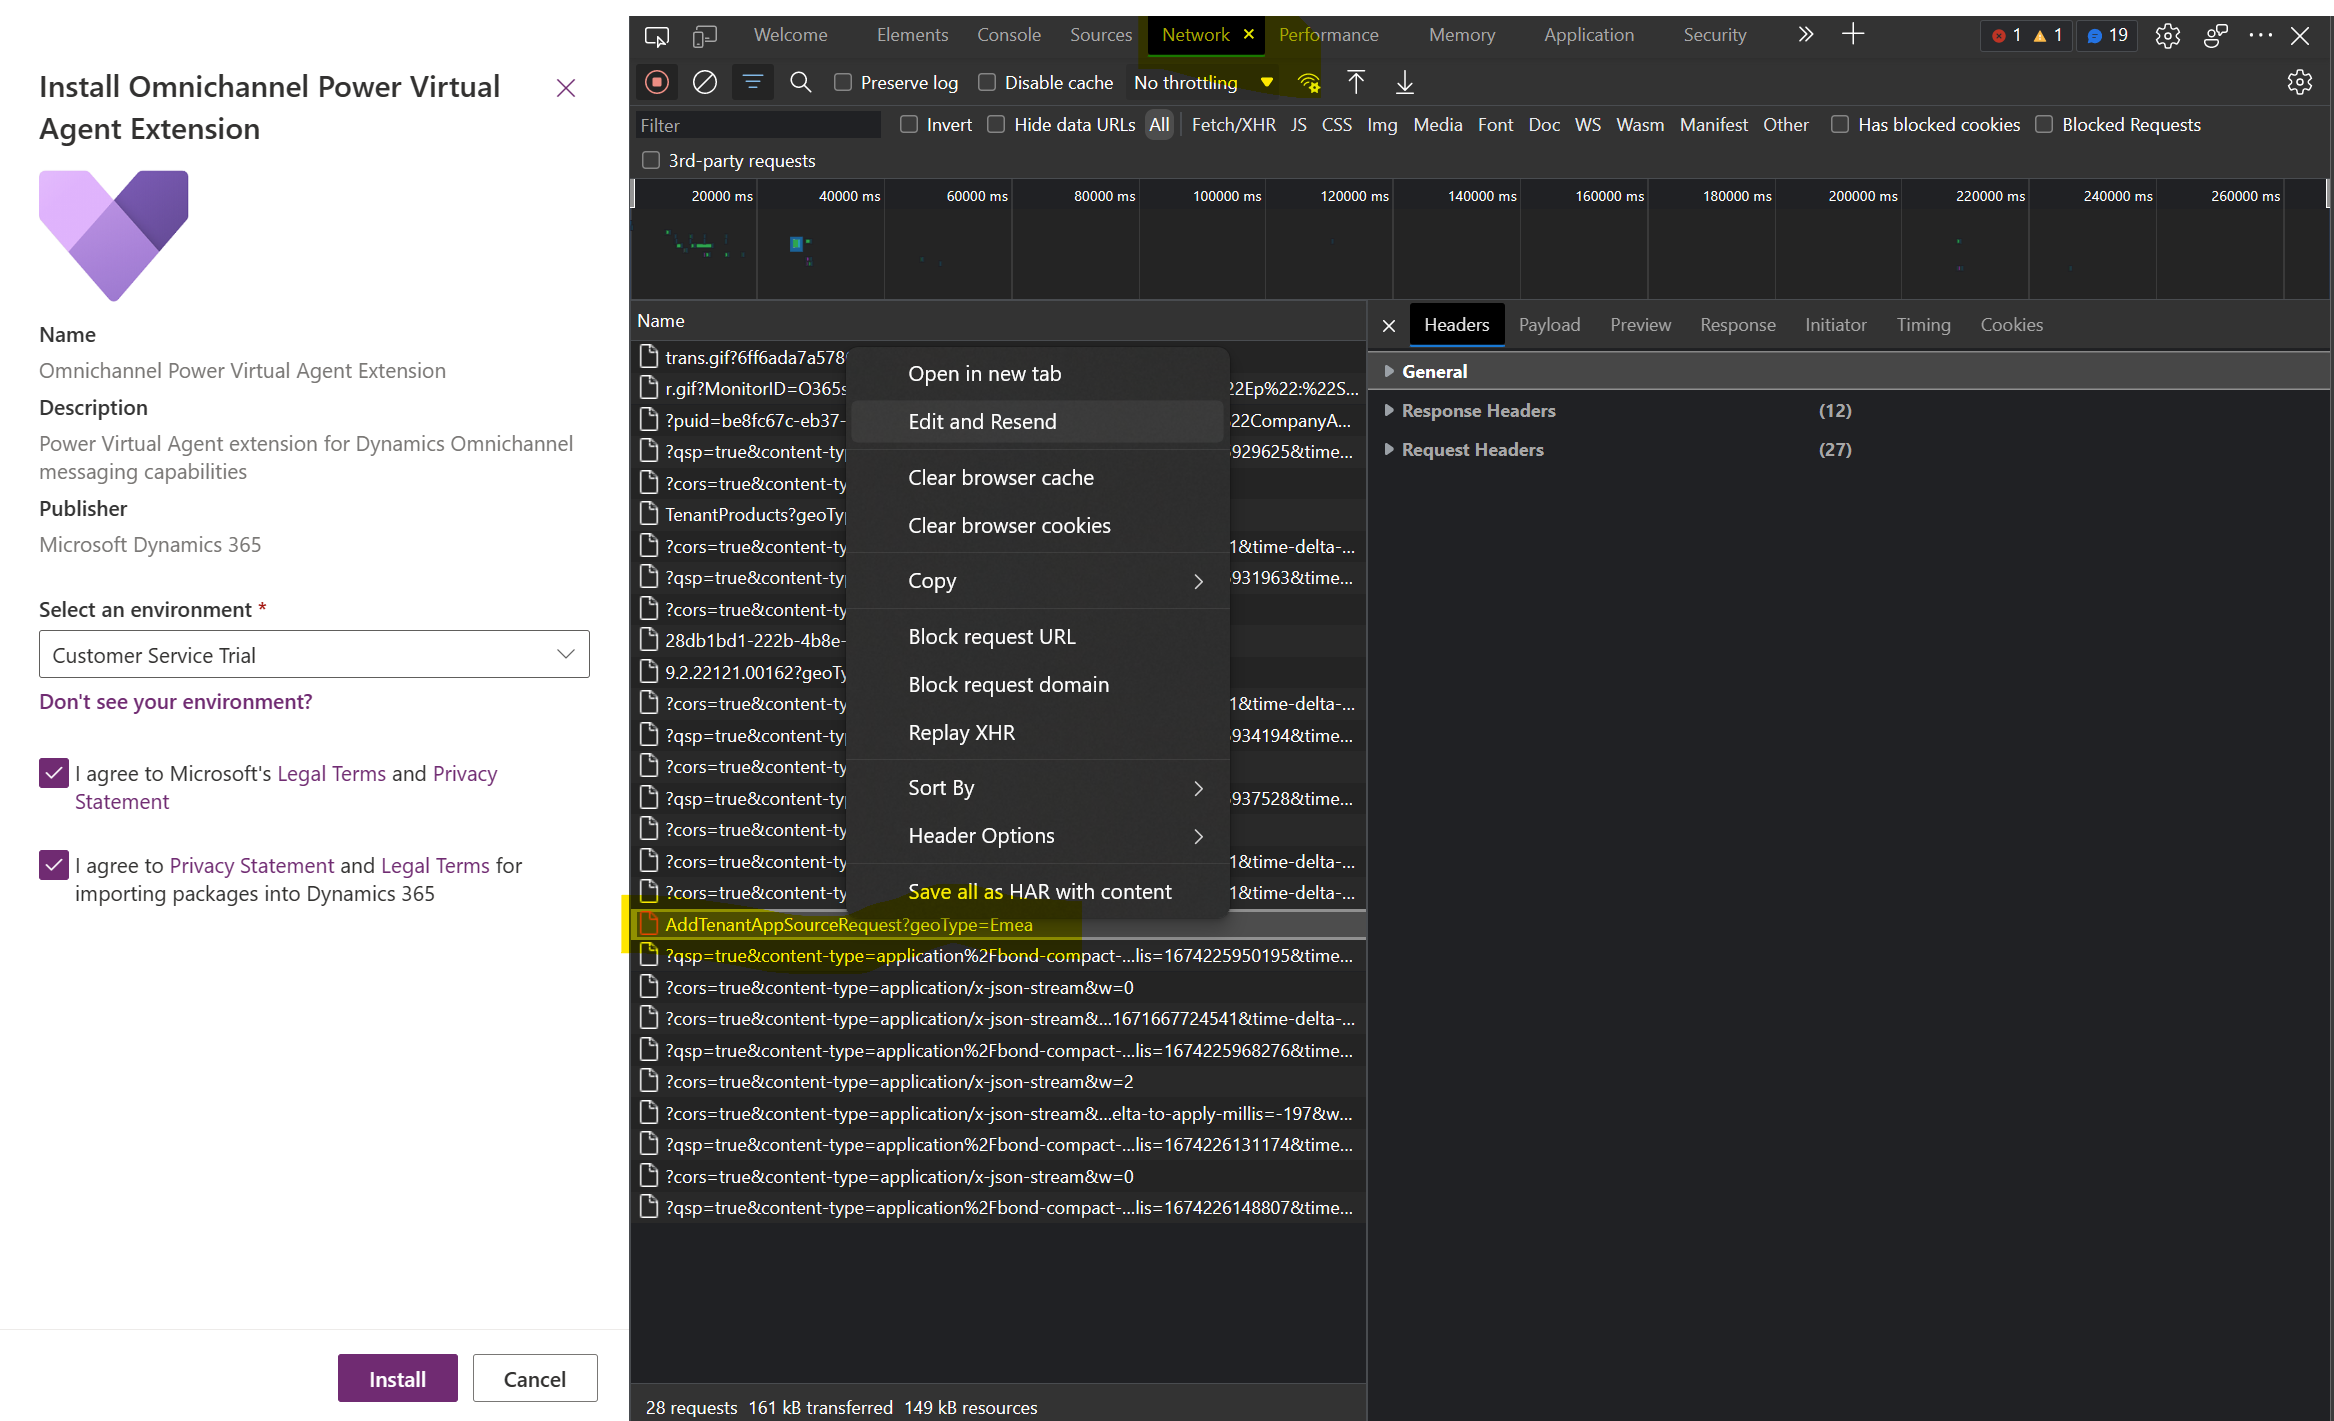
Task: Open Don't see your environment link
Action: pos(176,702)
